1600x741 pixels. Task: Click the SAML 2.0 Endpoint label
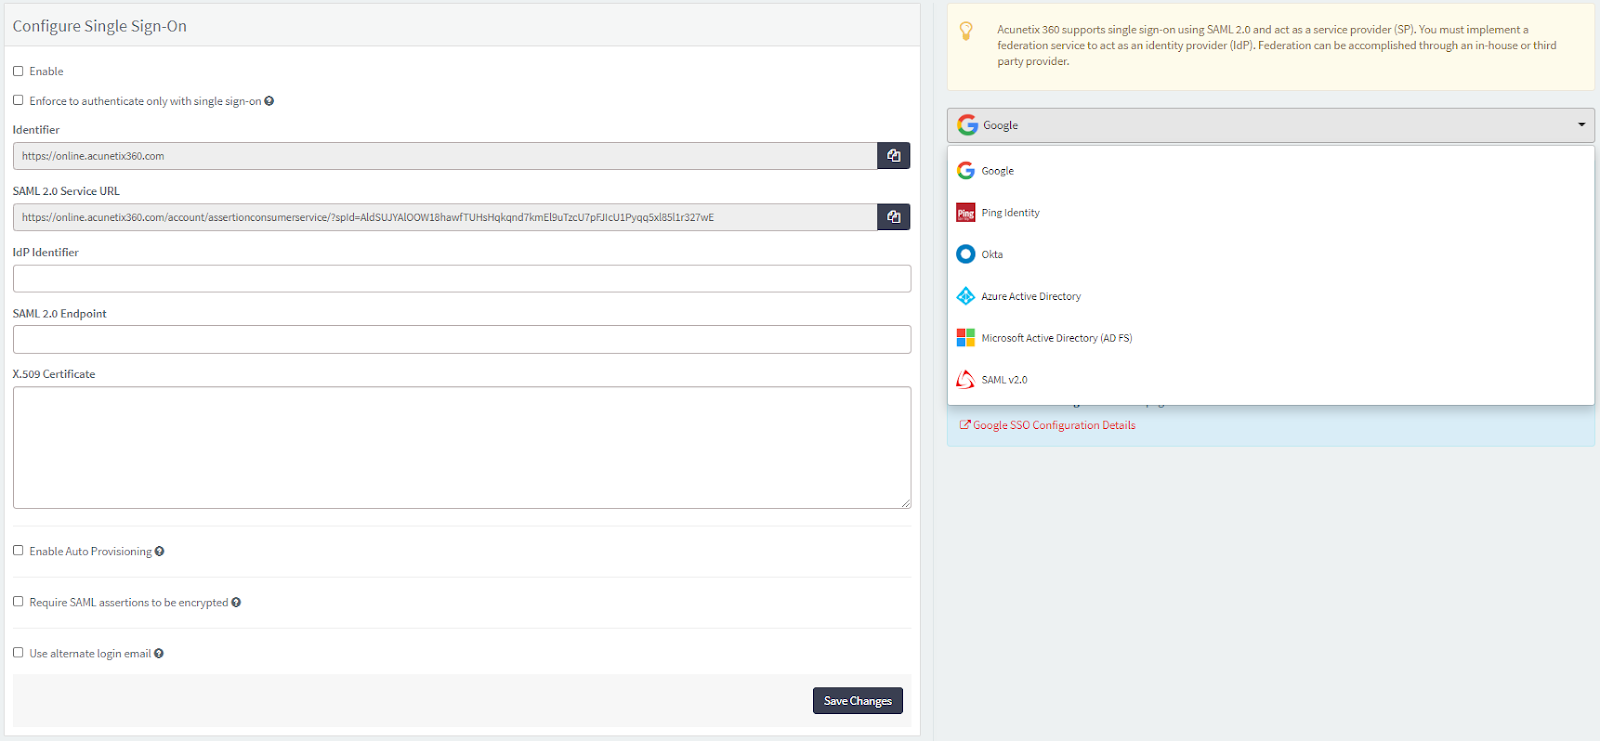[60, 313]
